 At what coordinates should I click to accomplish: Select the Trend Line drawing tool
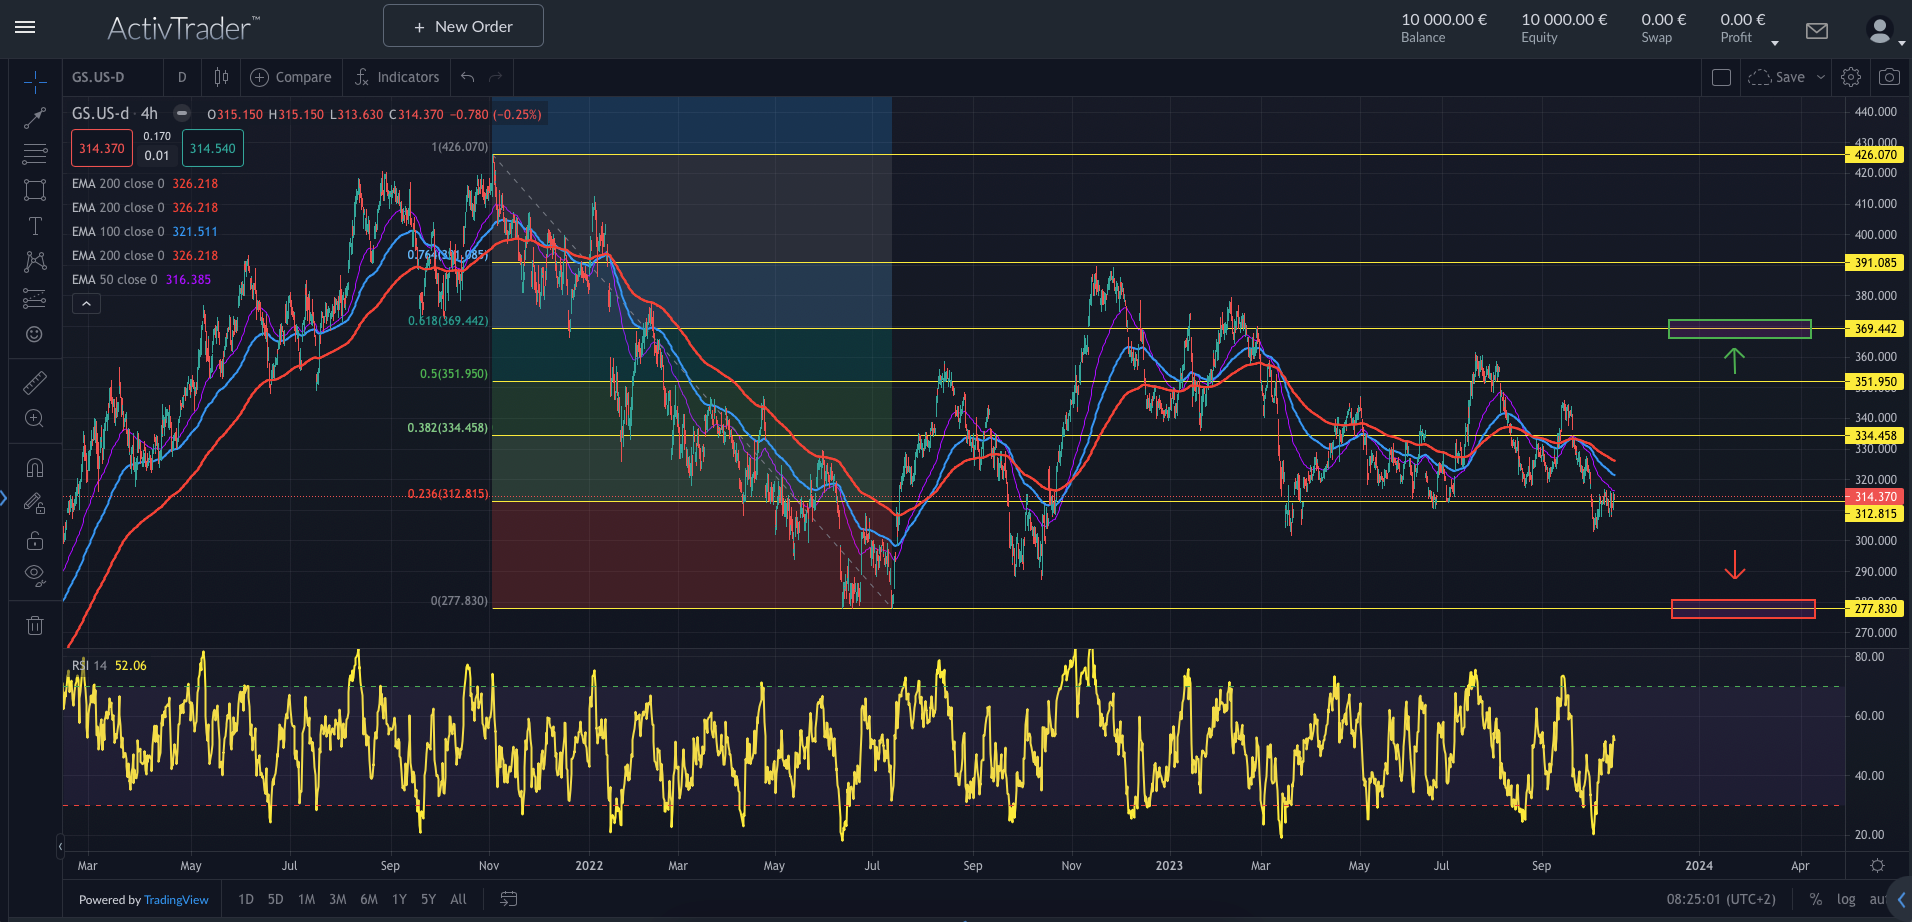click(x=35, y=117)
